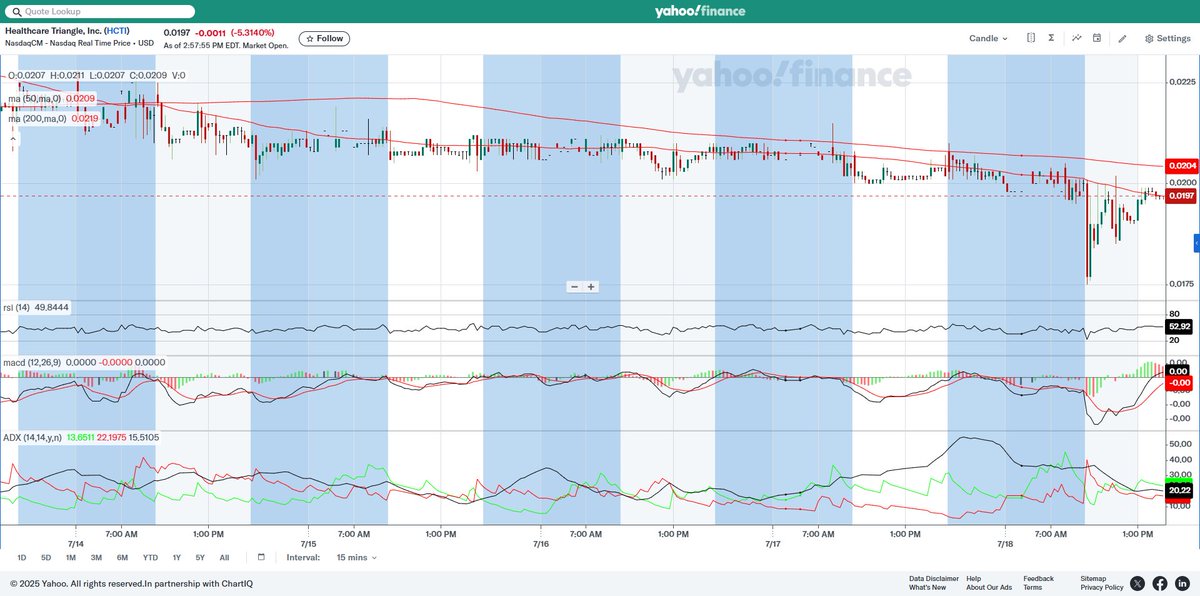The height and width of the screenshot is (596, 1200).
Task: Open the Privacy Policy link
Action: 1102,587
